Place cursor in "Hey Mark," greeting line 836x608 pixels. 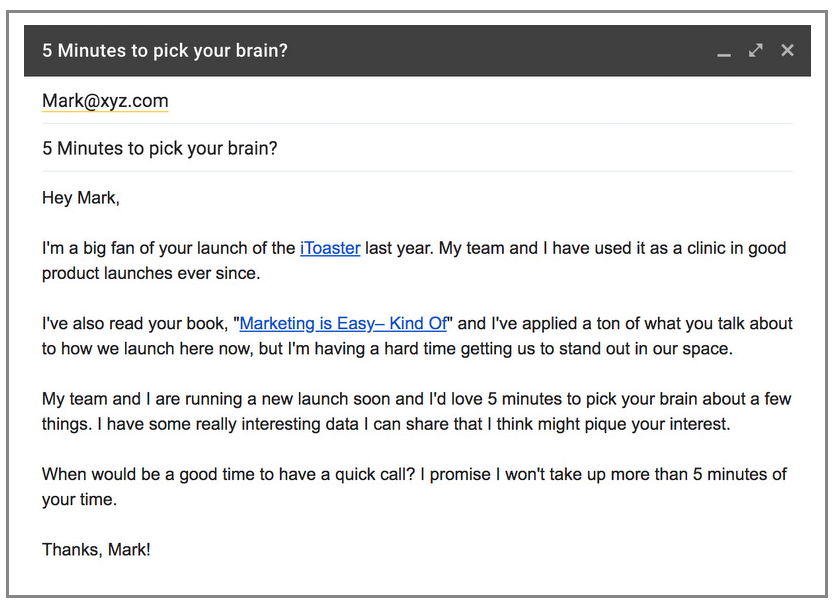(x=81, y=198)
